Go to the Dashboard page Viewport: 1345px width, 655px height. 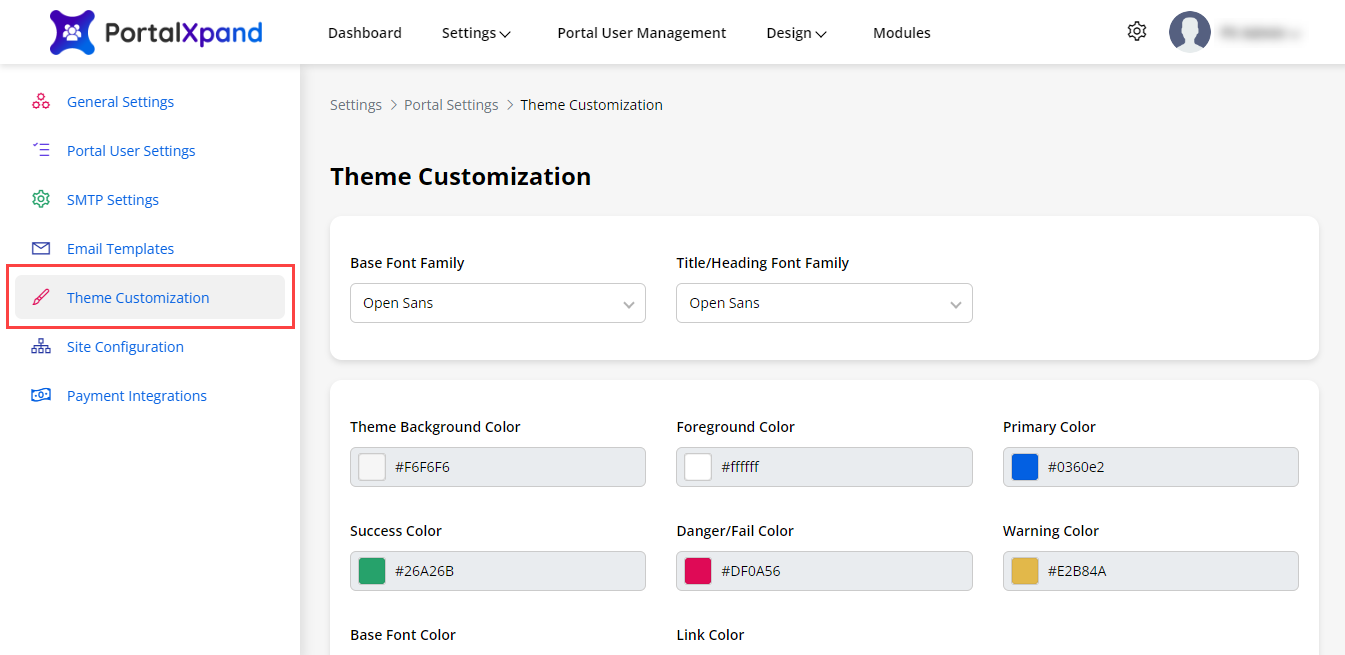364,33
